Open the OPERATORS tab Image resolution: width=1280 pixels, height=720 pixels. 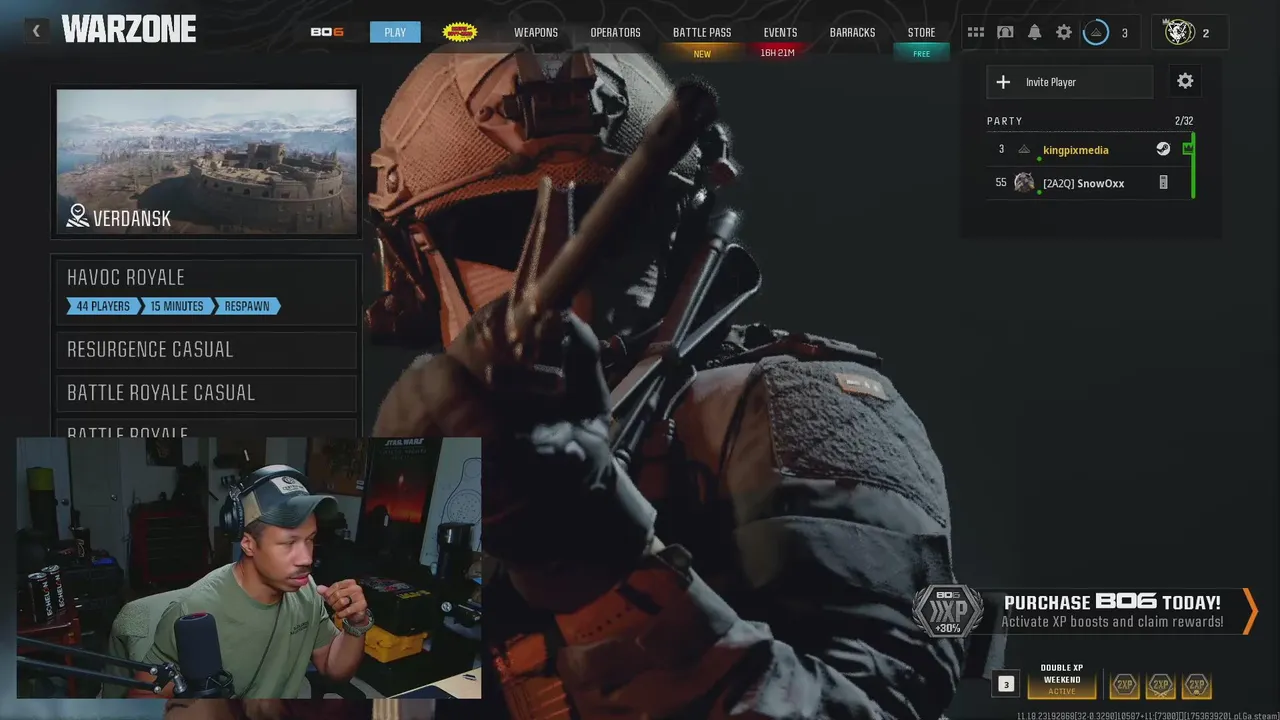tap(615, 32)
